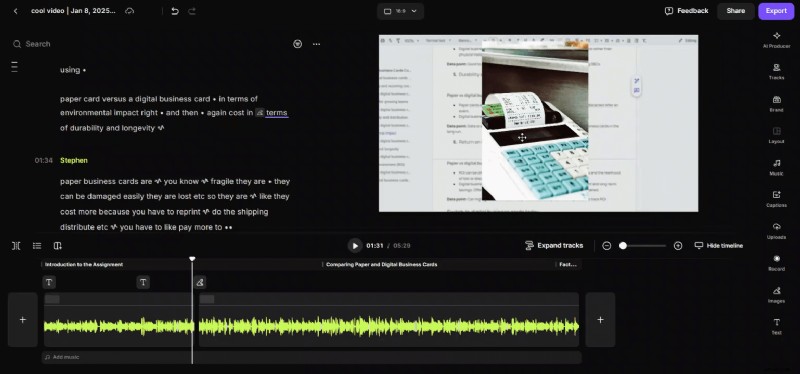The height and width of the screenshot is (374, 800).
Task: Open AI Producer panel
Action: 777,40
